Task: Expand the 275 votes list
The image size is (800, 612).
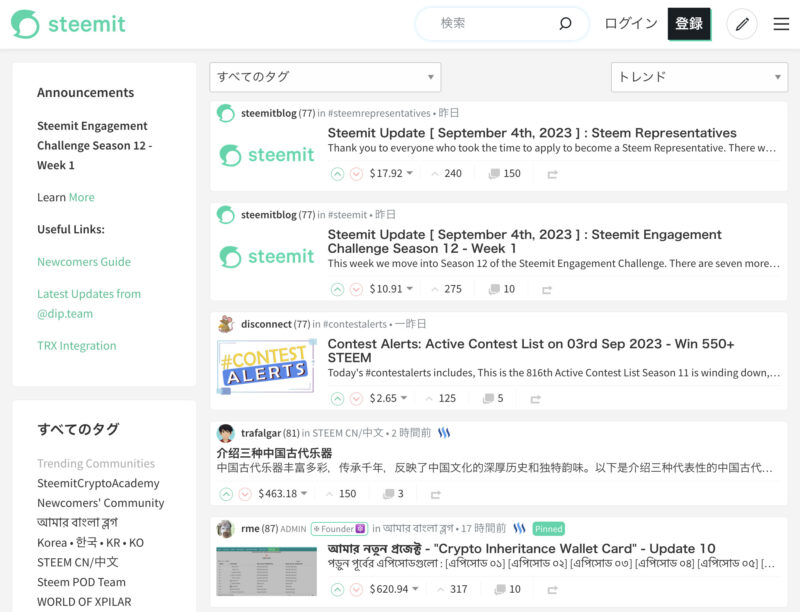Action: point(446,289)
